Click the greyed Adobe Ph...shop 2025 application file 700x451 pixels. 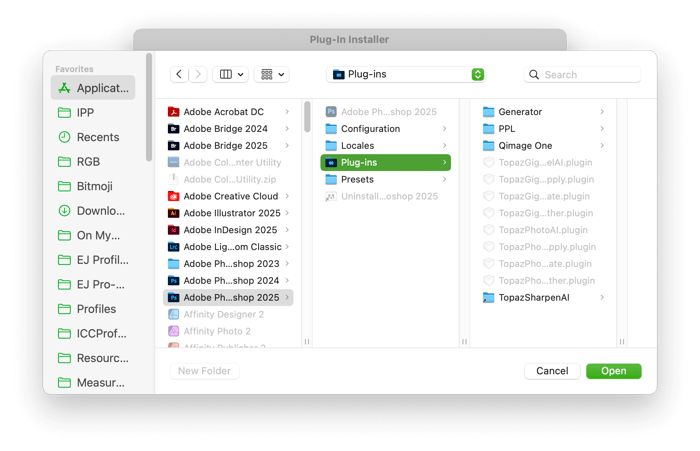click(x=386, y=112)
